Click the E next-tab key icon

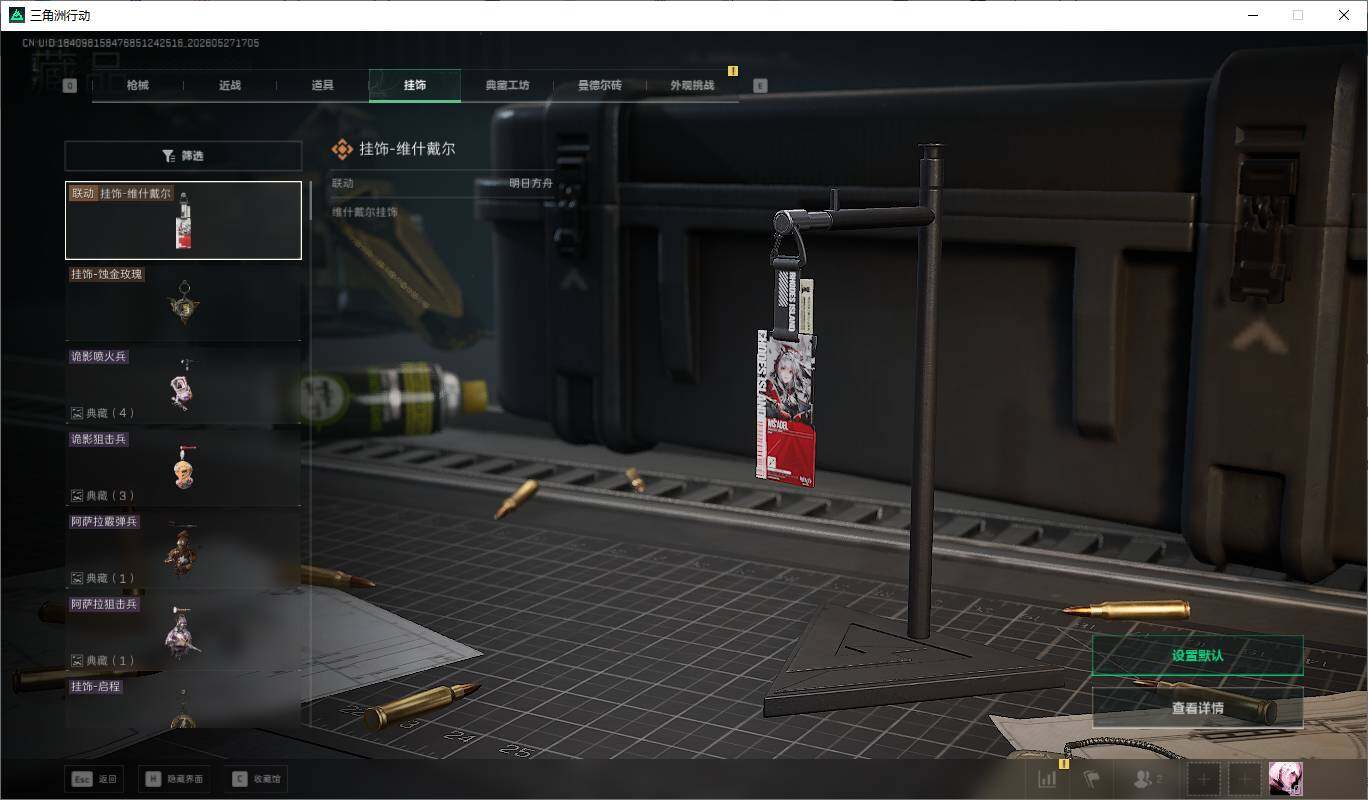[760, 86]
